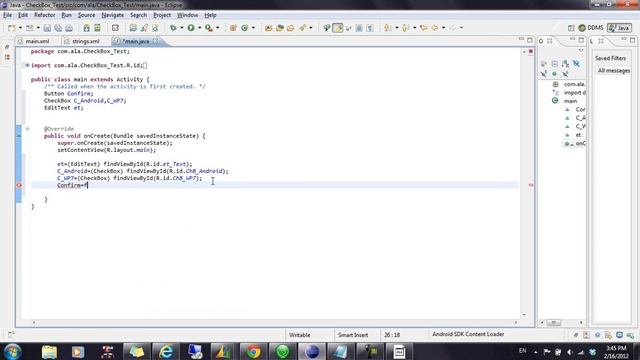Close the main.java editor tab
The height and width of the screenshot is (360, 640).
tap(156, 41)
